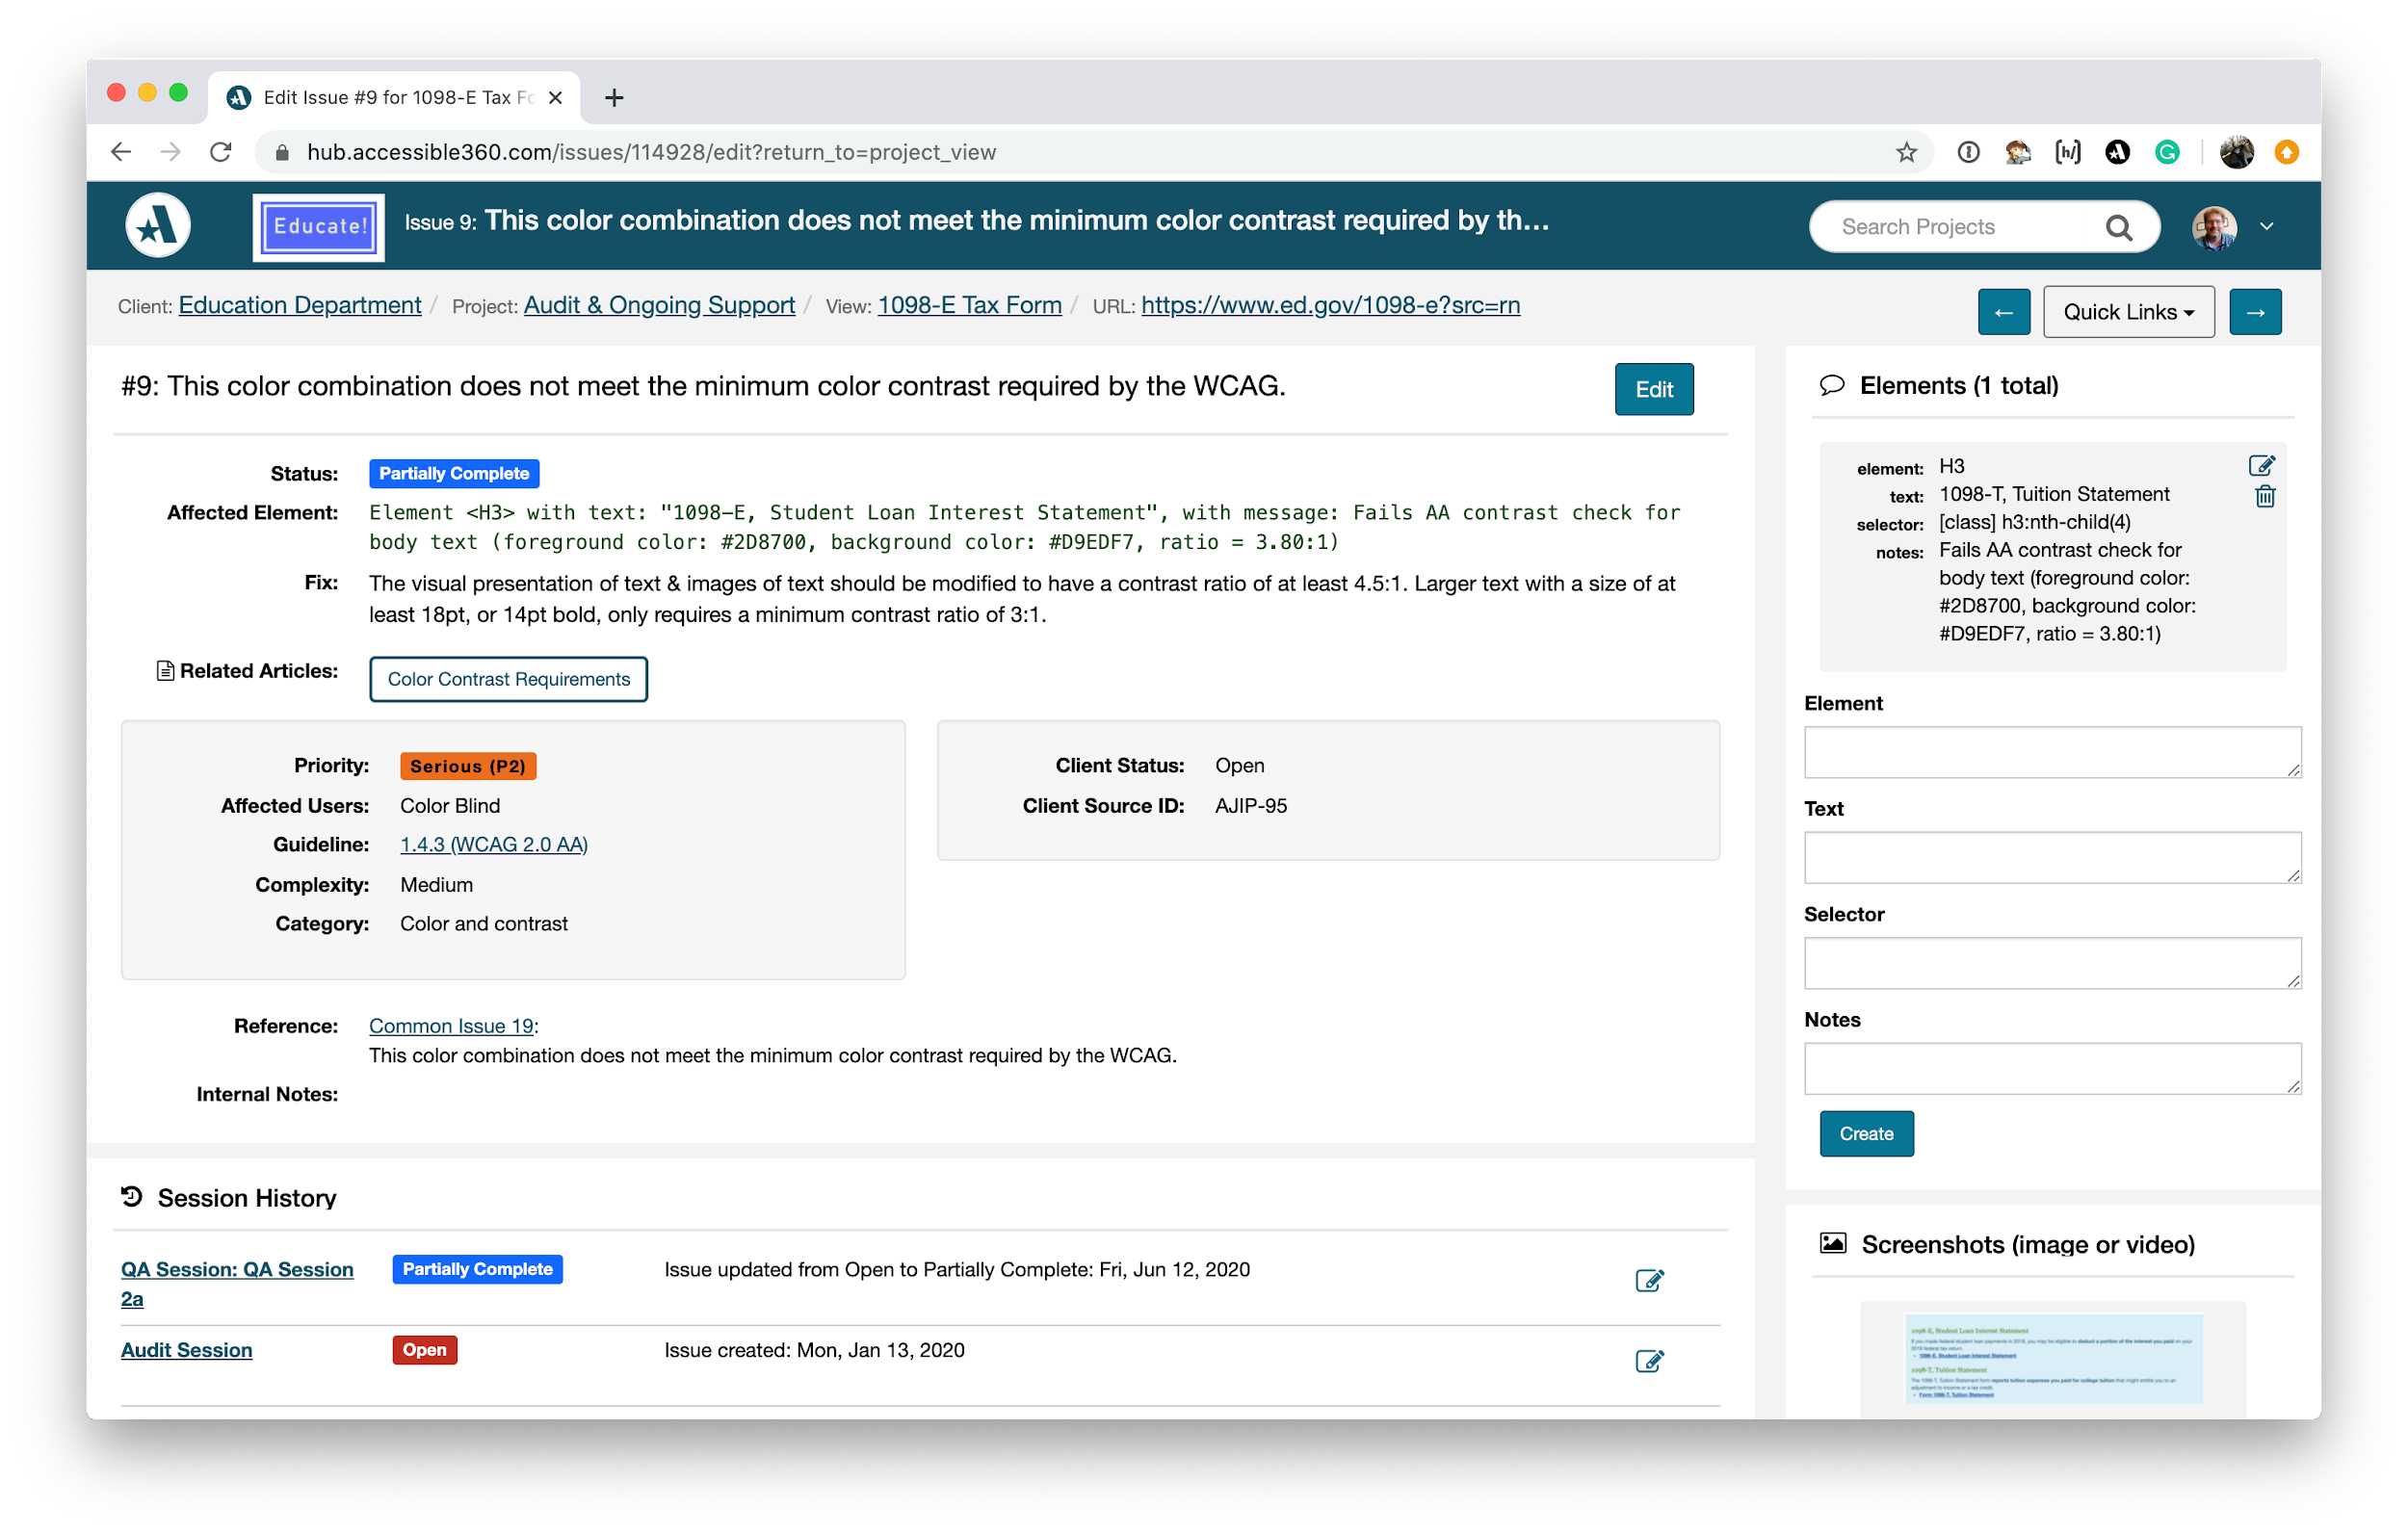Viewport: 2408px width, 1534px height.
Task: Click edit icon for the QA Session 2a row
Action: (x=1648, y=1280)
